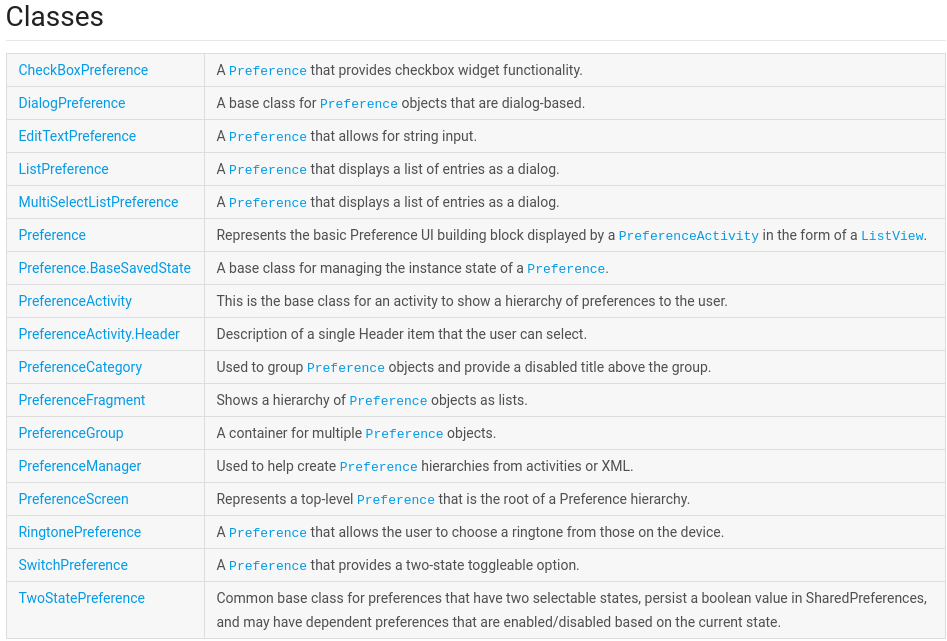Select the PreferenceGroup link
The height and width of the screenshot is (641, 947).
[x=71, y=433]
